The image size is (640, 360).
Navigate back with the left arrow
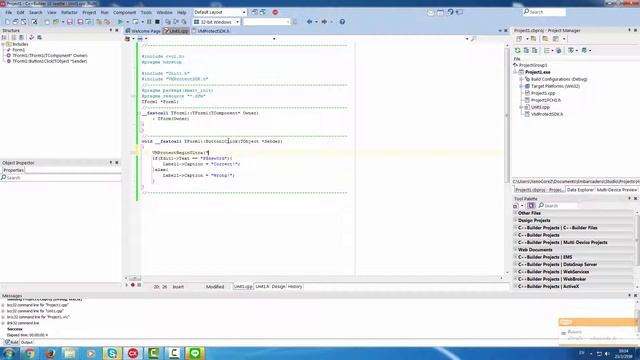tap(309, 22)
